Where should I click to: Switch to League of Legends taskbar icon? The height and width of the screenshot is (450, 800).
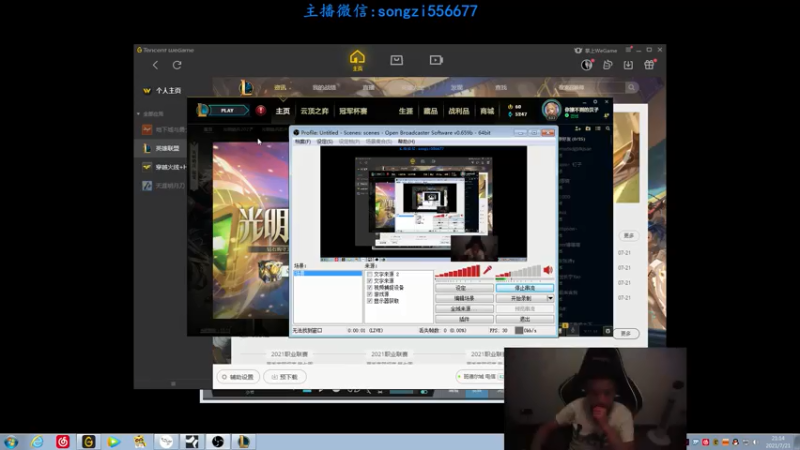[x=244, y=442]
